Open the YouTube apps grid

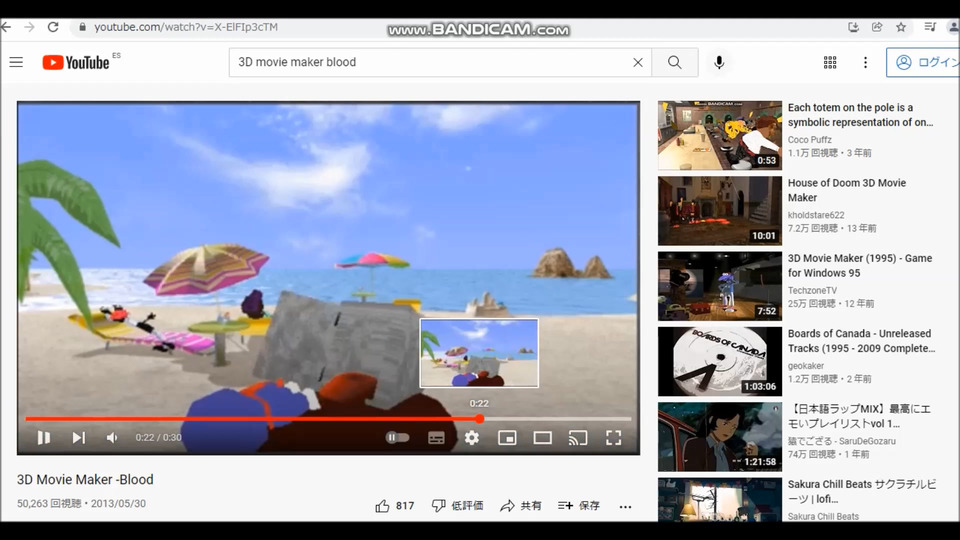(x=830, y=62)
